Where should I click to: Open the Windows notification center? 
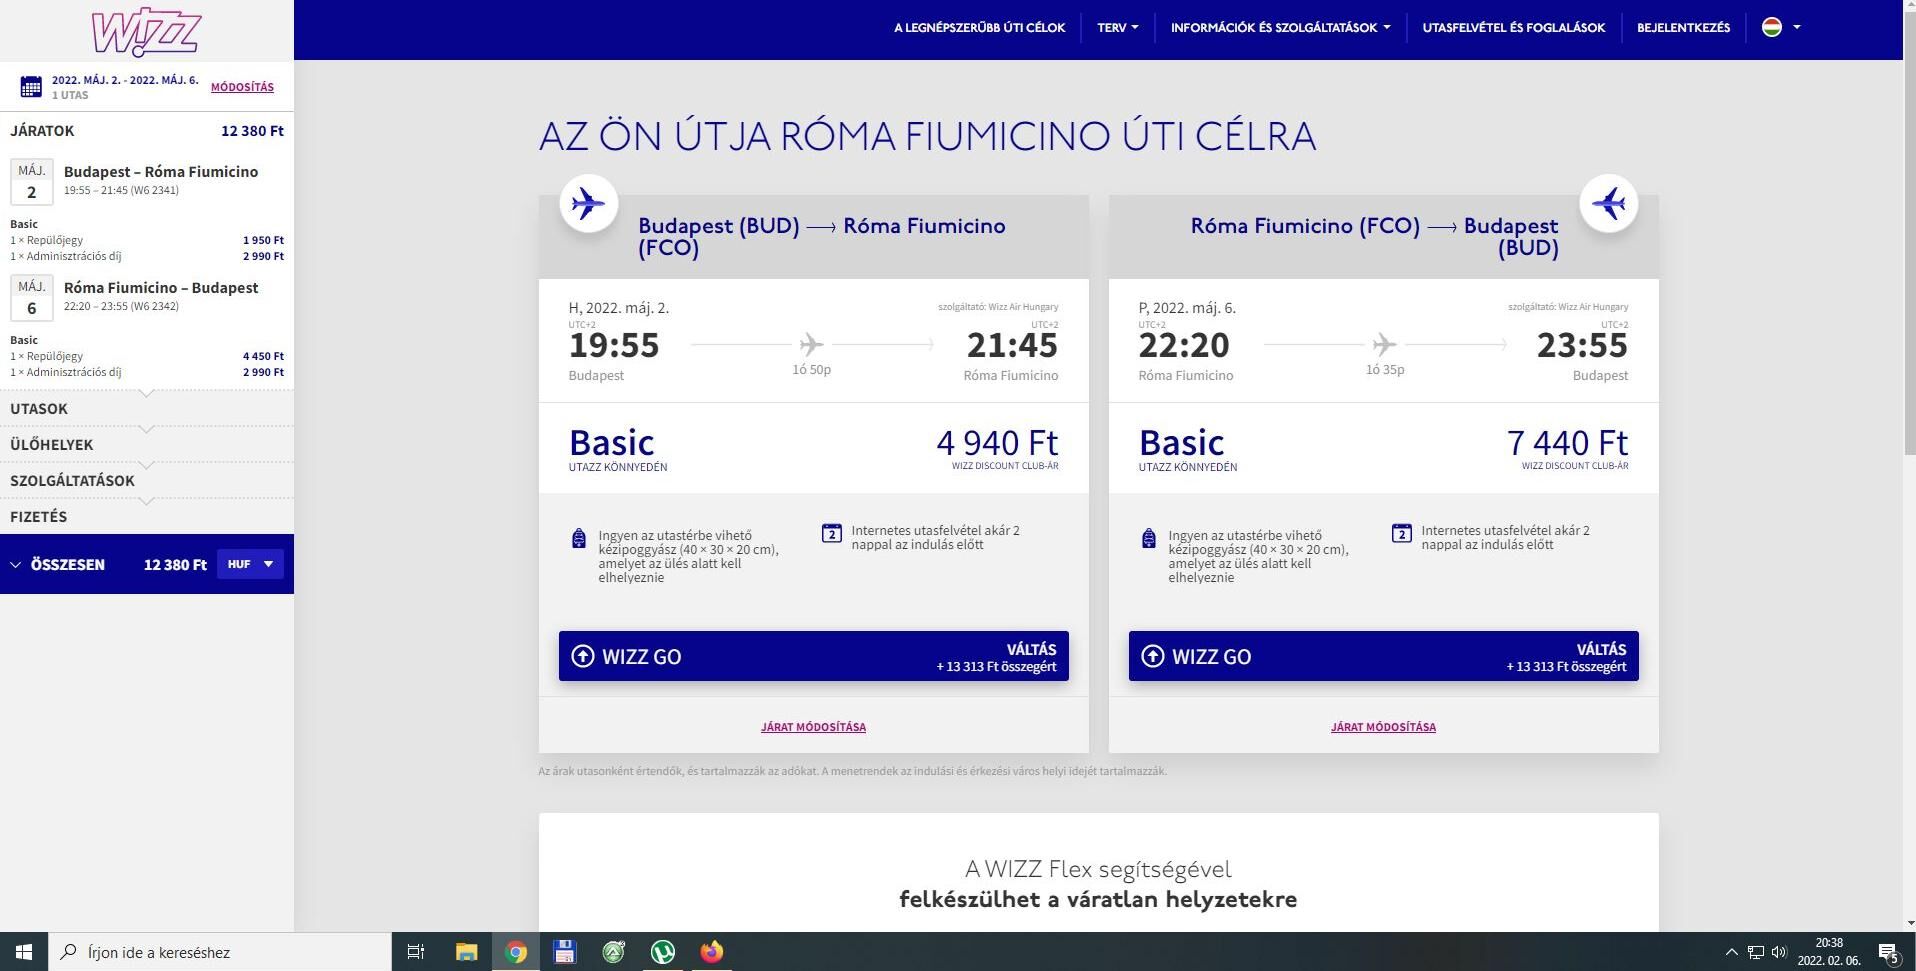point(1888,953)
